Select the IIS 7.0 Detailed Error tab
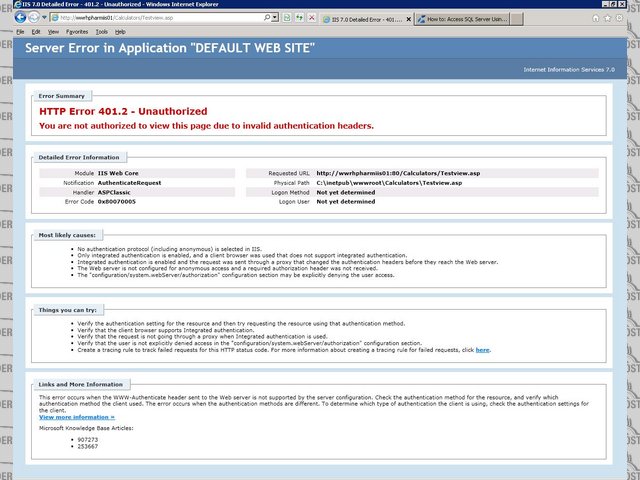The width and height of the screenshot is (640, 480). [367, 19]
